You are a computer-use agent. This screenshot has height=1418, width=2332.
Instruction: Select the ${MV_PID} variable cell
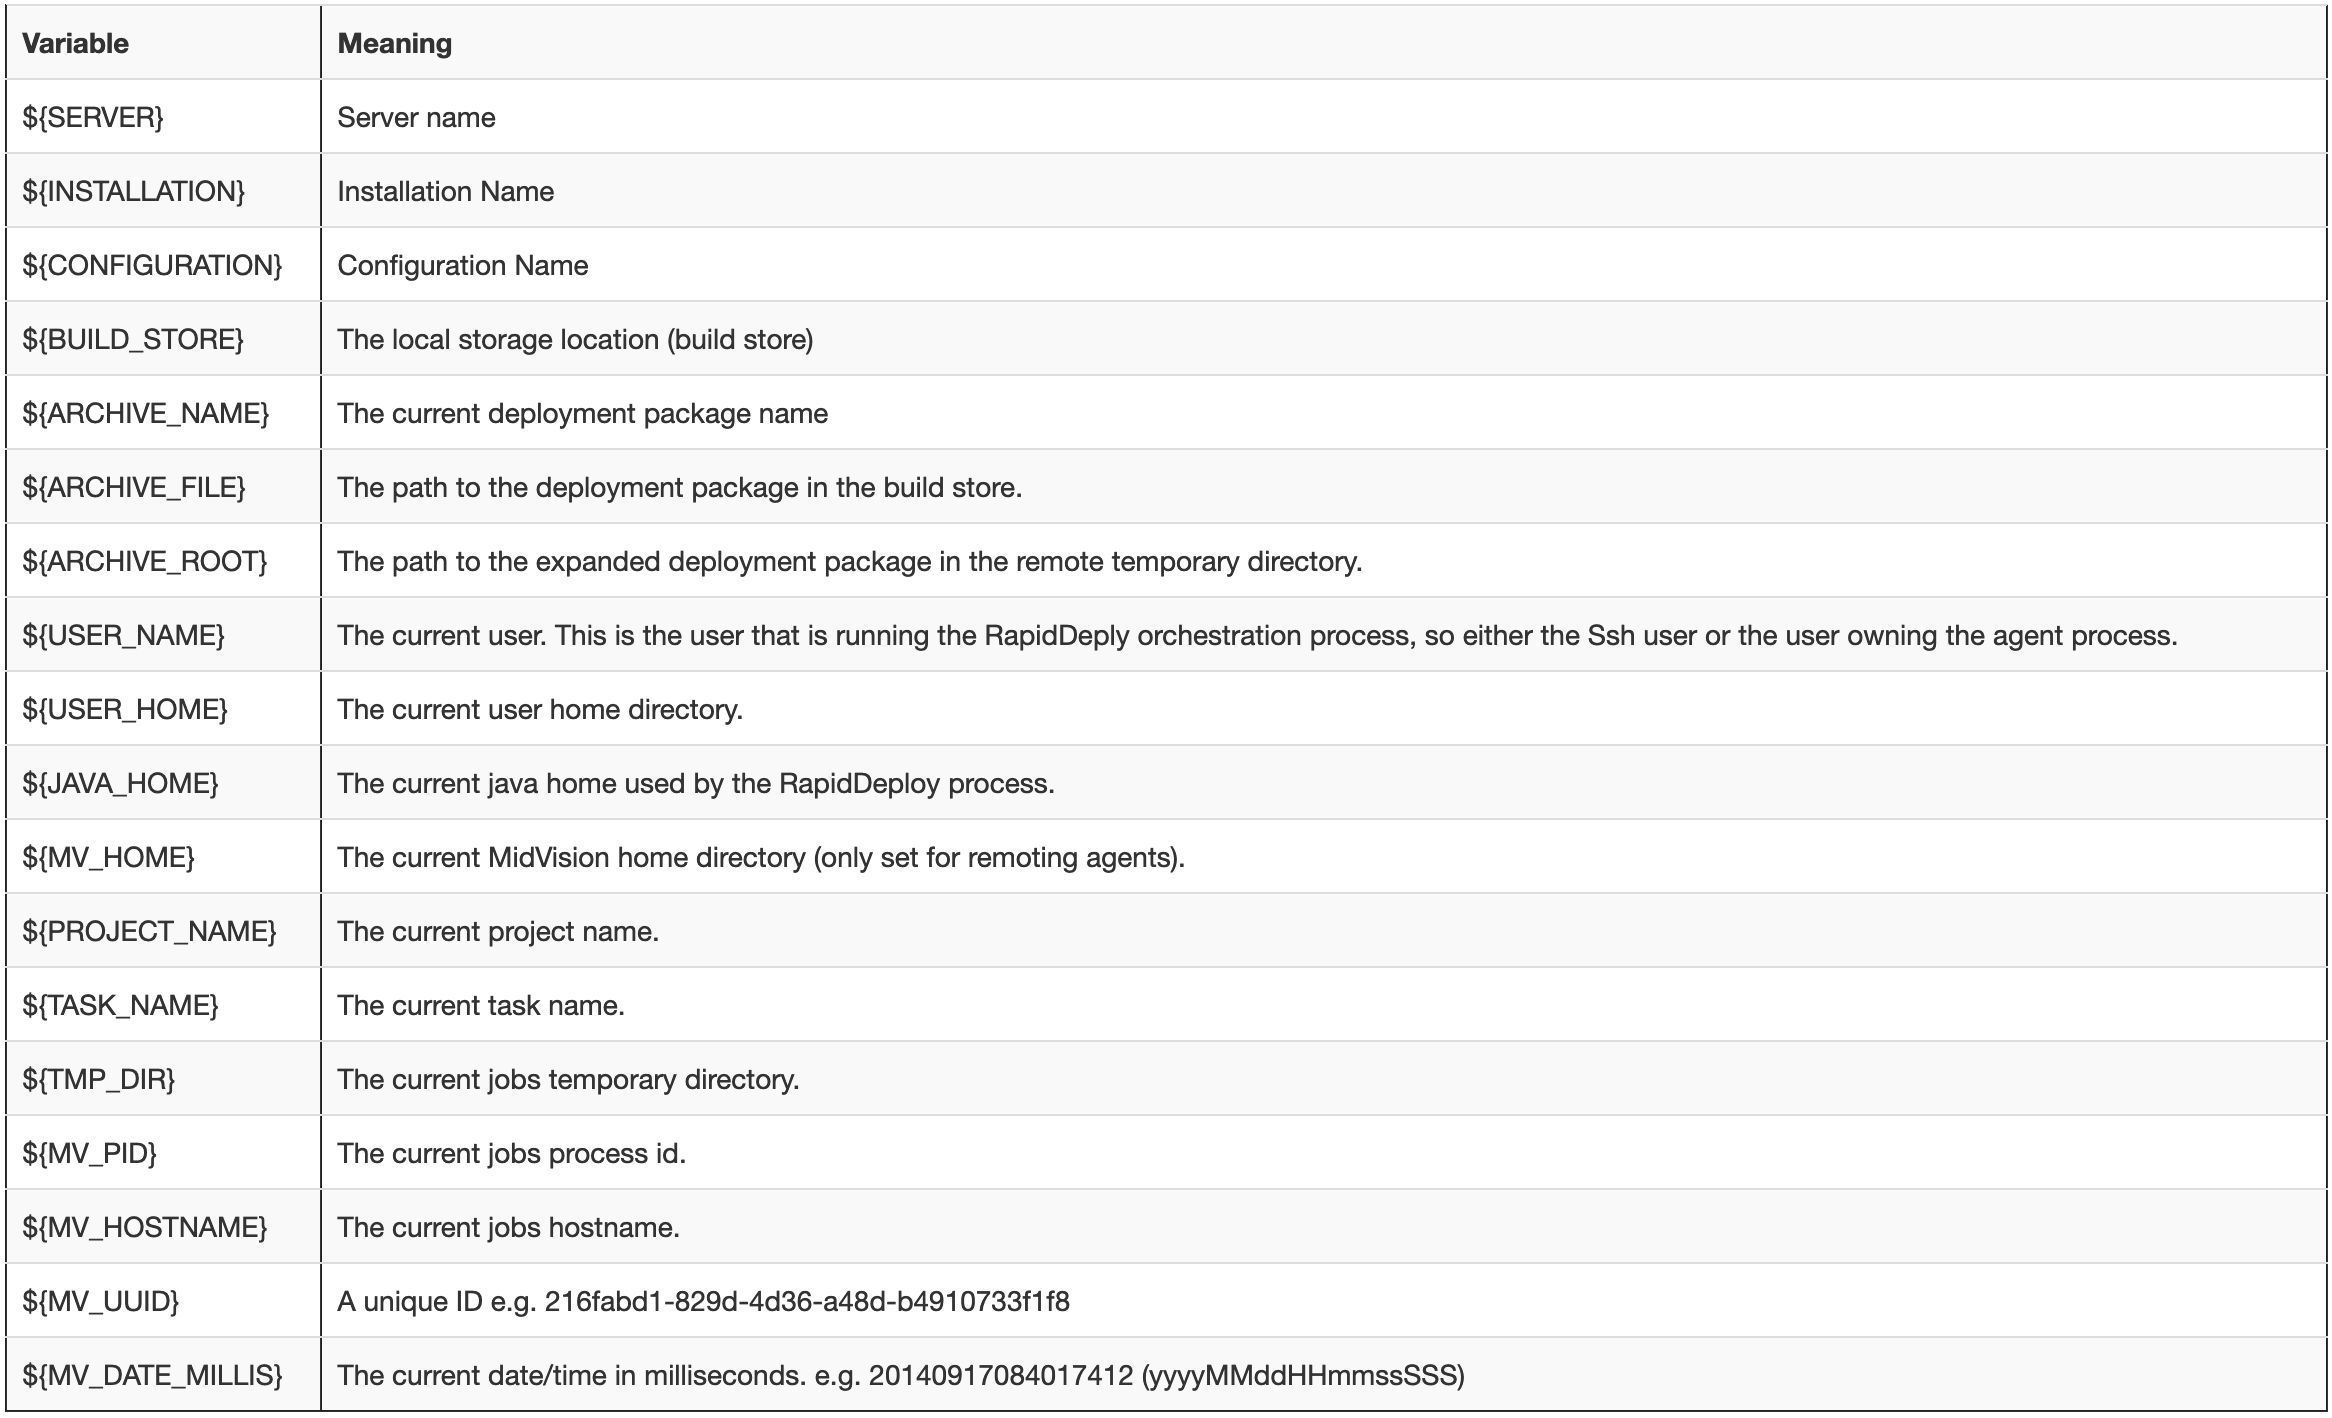(163, 1153)
